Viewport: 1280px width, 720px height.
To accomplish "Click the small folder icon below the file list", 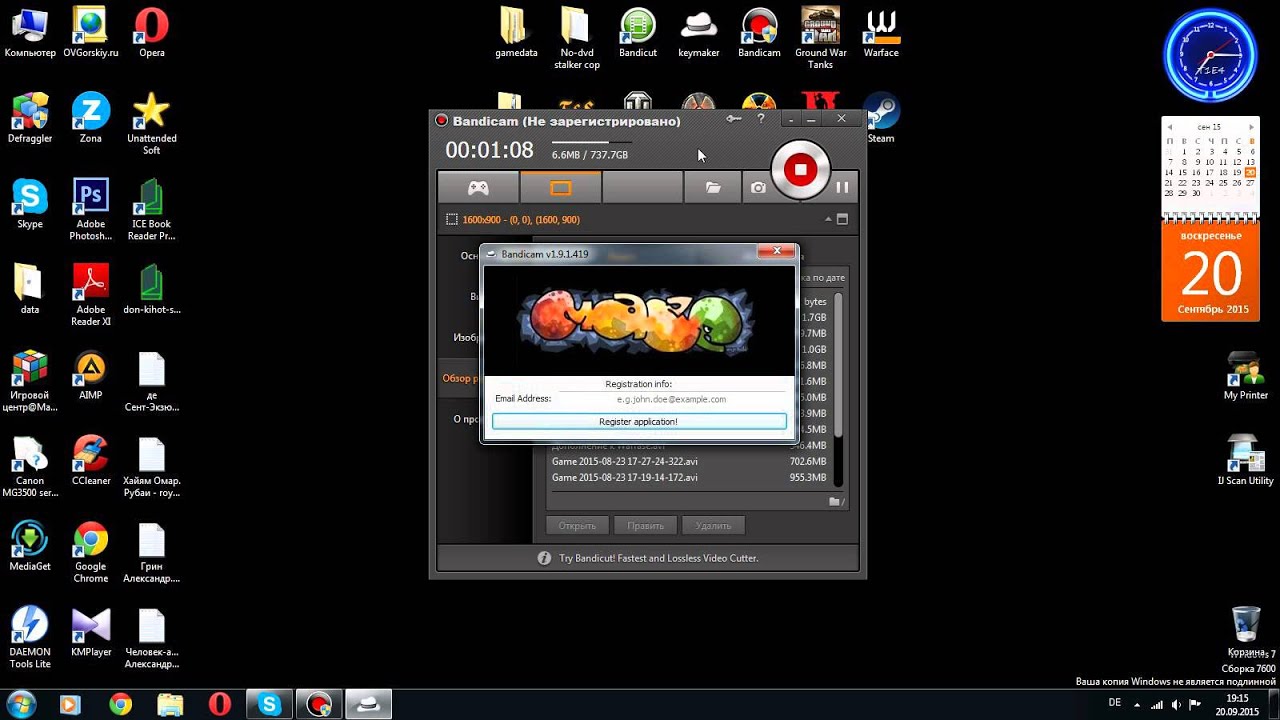I will pyautogui.click(x=835, y=502).
